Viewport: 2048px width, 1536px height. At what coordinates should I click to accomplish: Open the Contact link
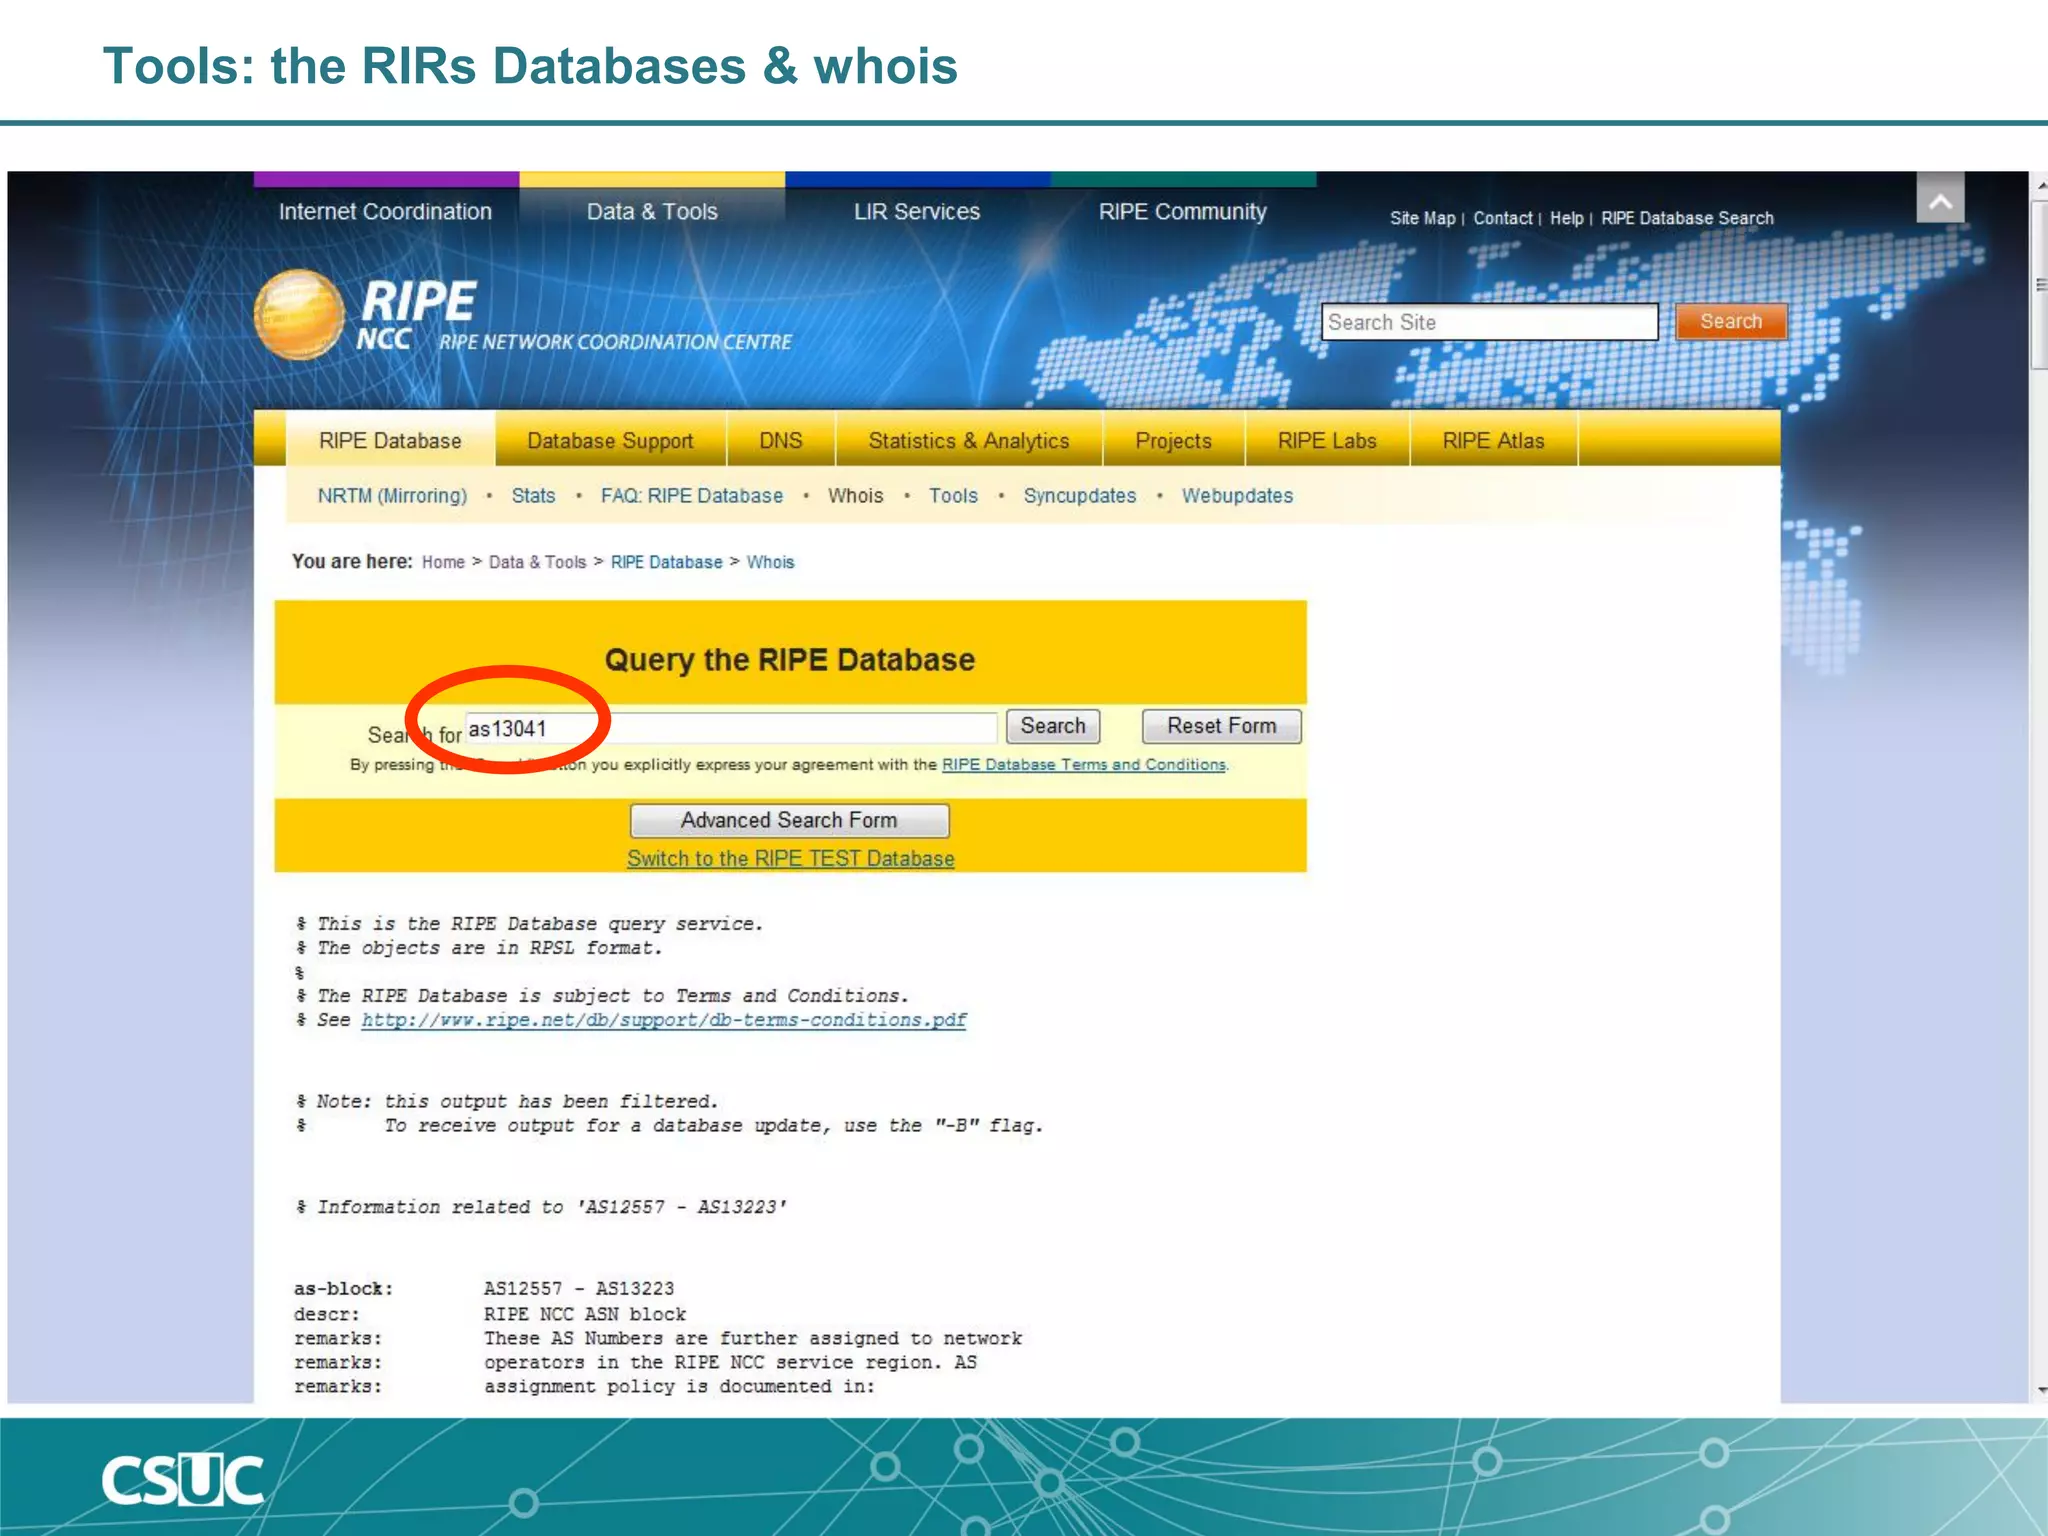[1502, 218]
